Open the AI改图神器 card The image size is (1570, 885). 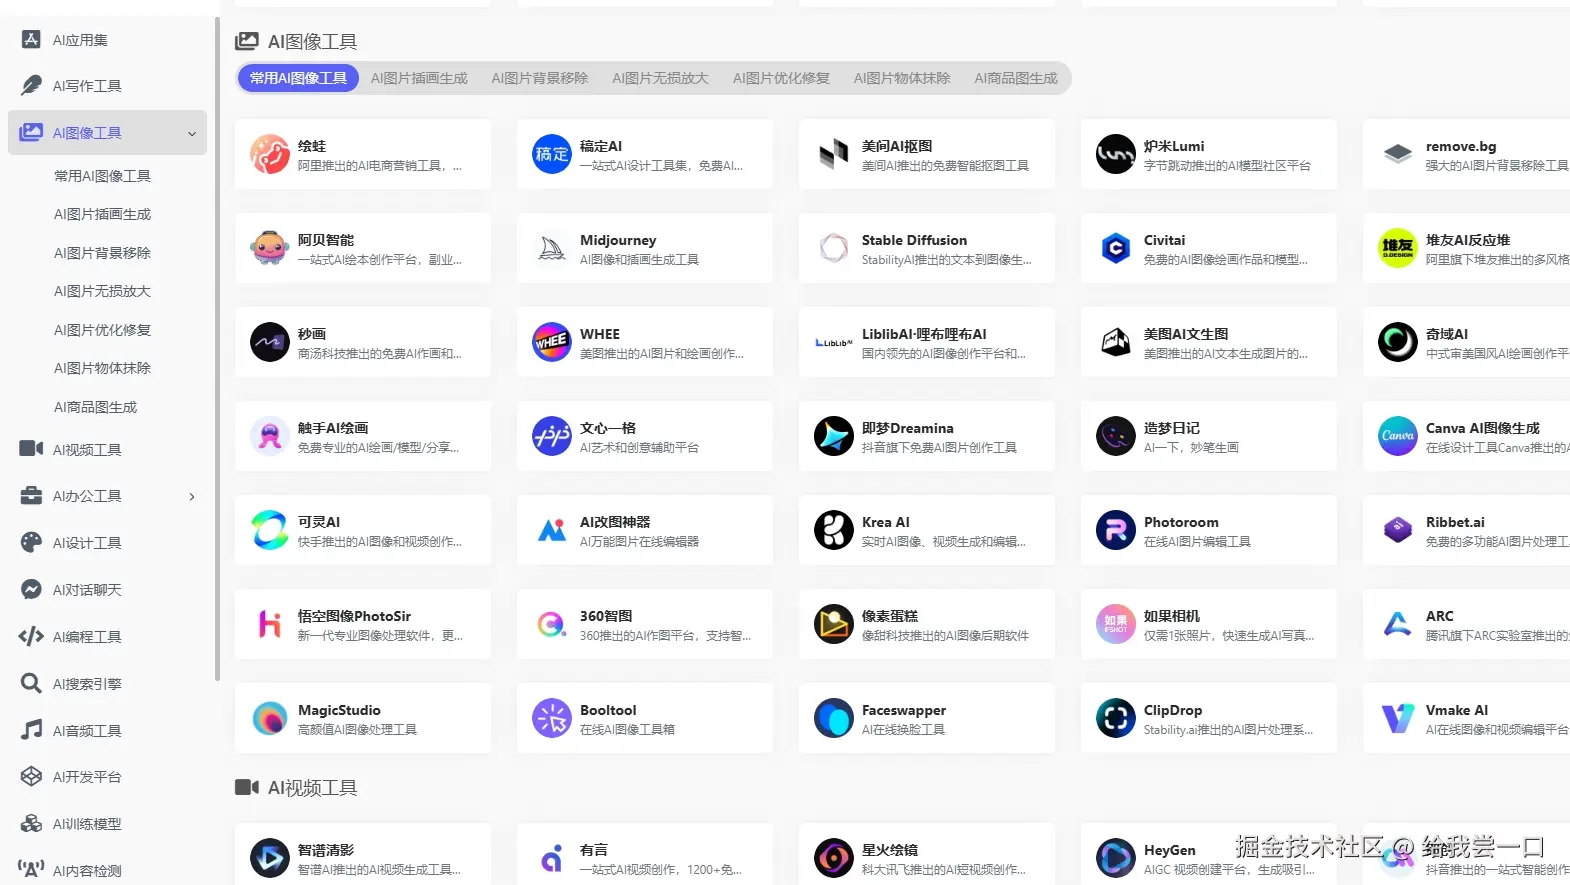tap(645, 530)
